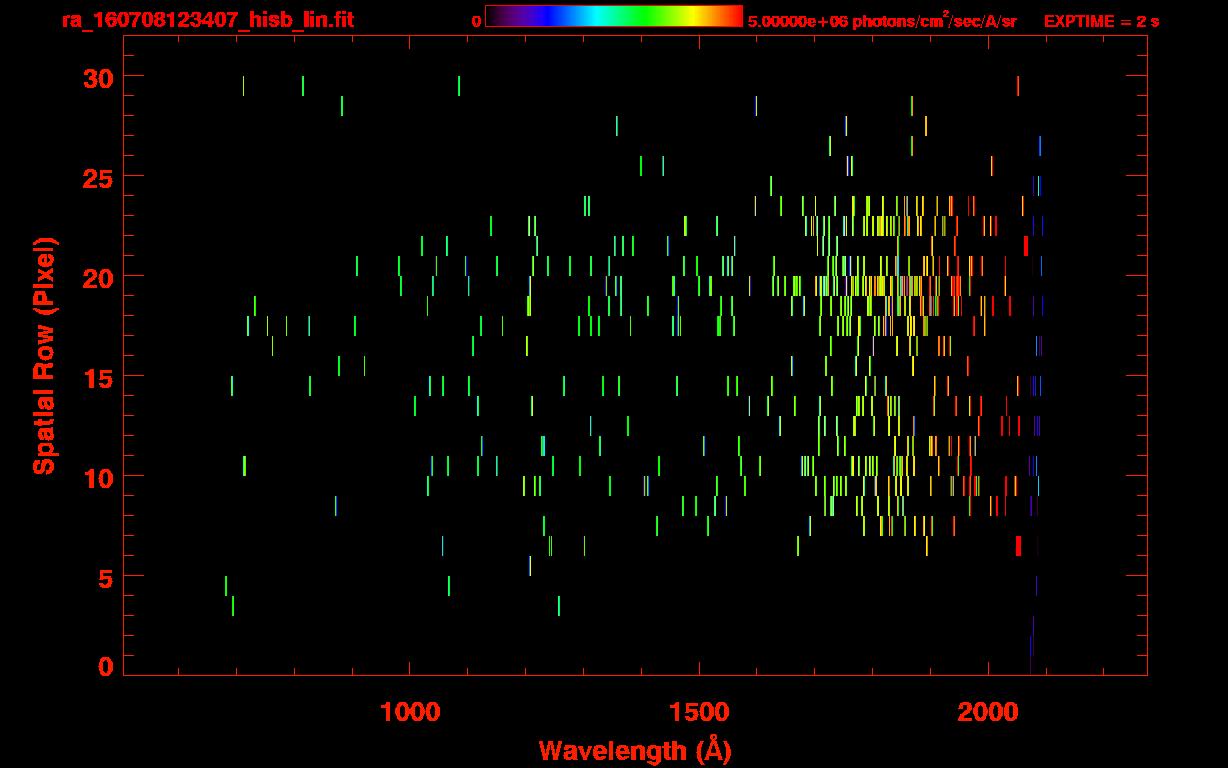
Task: Click the 0 label left of the colorbar
Action: tap(476, 21)
